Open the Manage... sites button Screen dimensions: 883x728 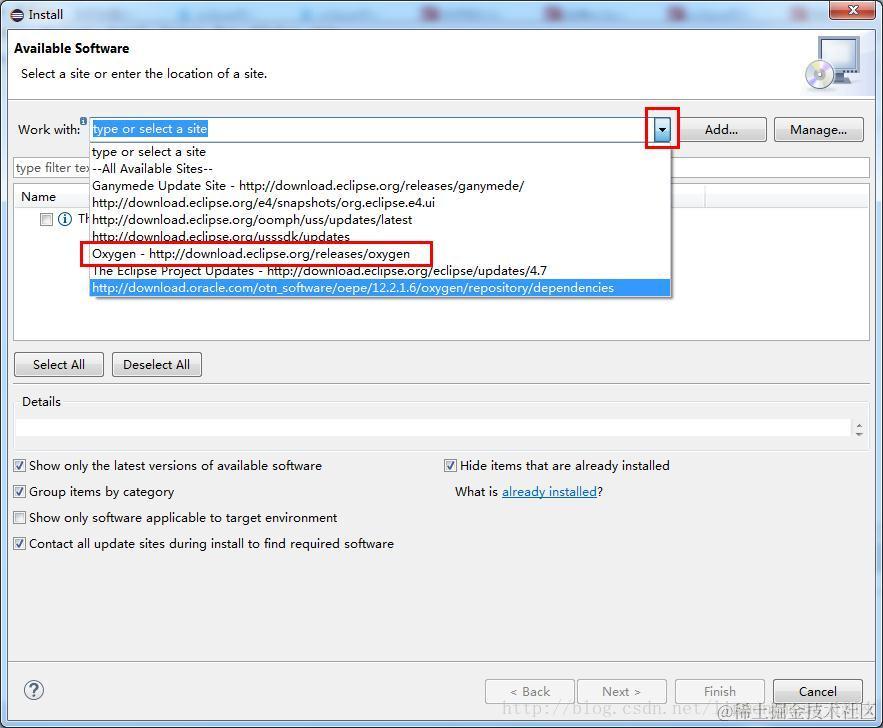[818, 129]
